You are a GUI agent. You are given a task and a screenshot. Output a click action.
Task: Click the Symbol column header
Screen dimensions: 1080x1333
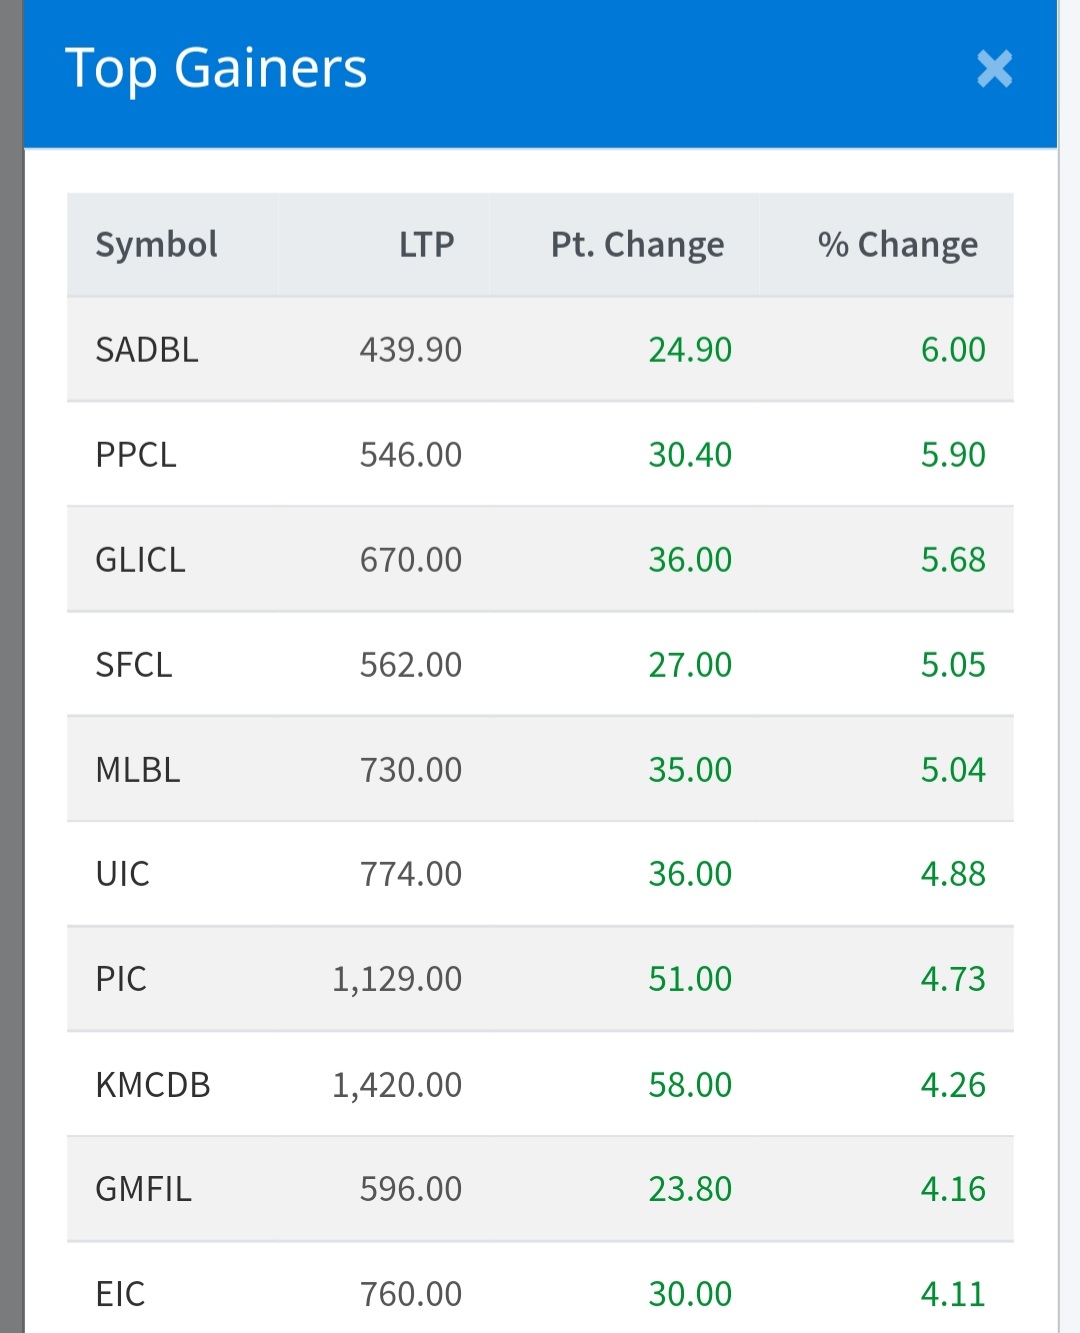point(156,245)
